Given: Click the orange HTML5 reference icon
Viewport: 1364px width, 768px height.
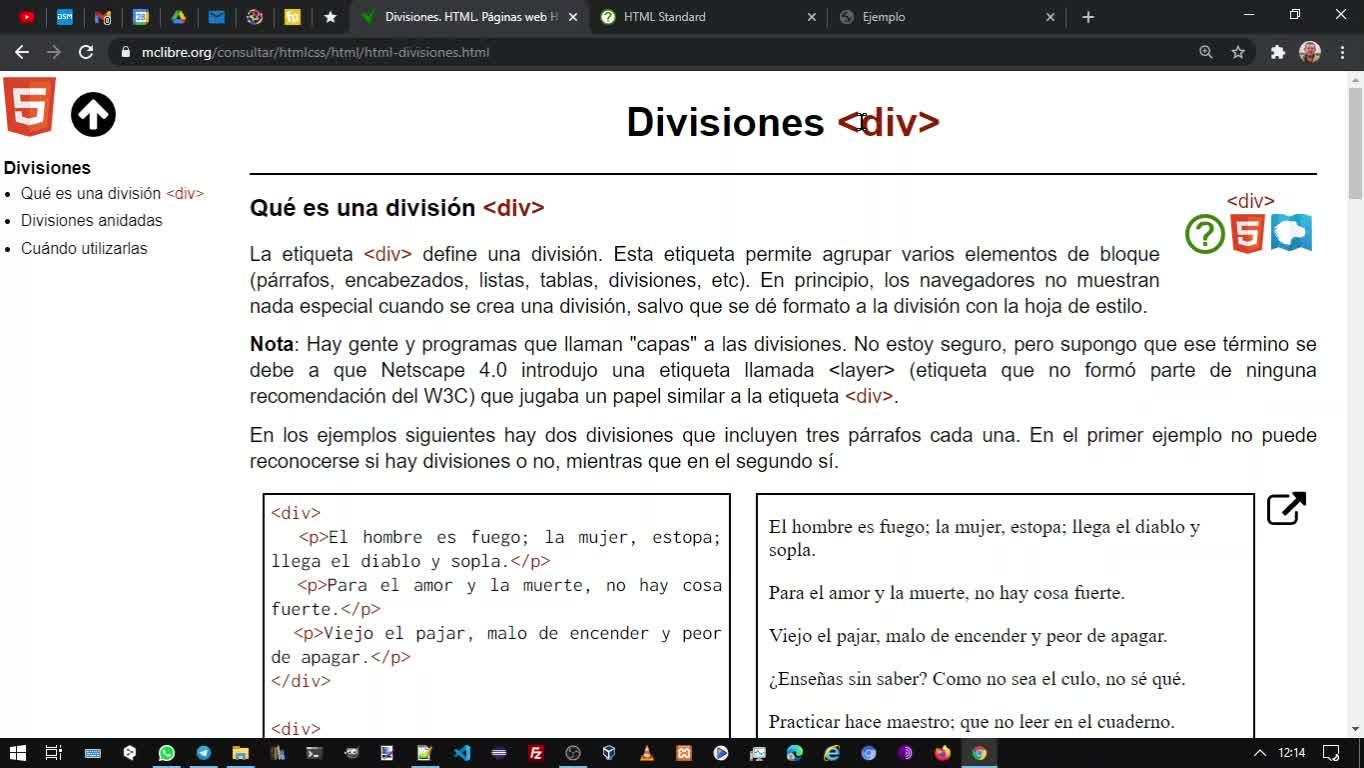Looking at the screenshot, I should pos(1247,234).
